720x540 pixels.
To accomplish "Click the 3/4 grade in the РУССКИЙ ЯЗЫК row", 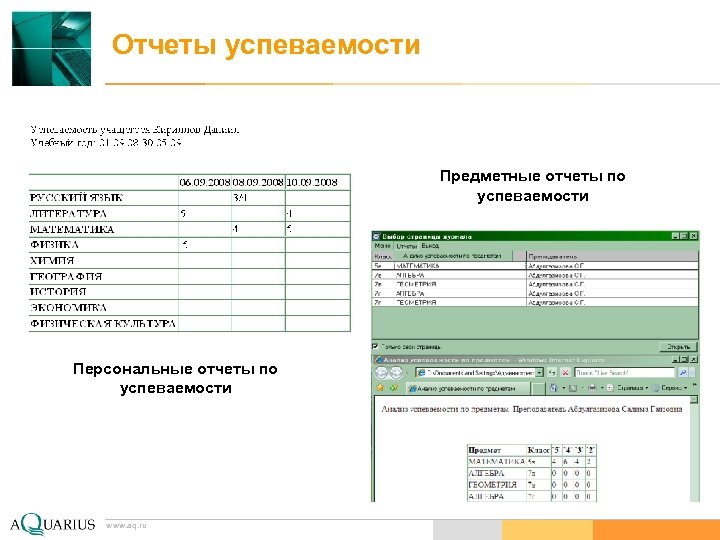I will tap(240, 198).
